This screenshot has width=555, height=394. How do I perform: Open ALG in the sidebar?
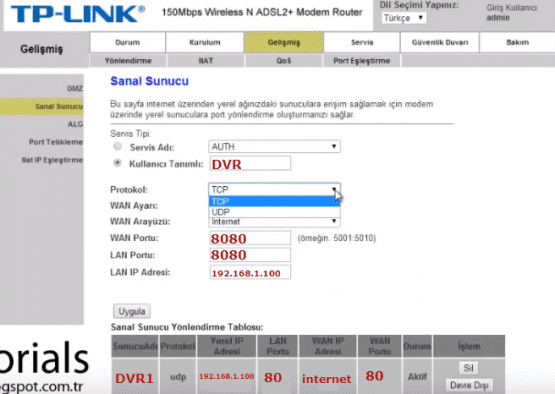pyautogui.click(x=75, y=124)
